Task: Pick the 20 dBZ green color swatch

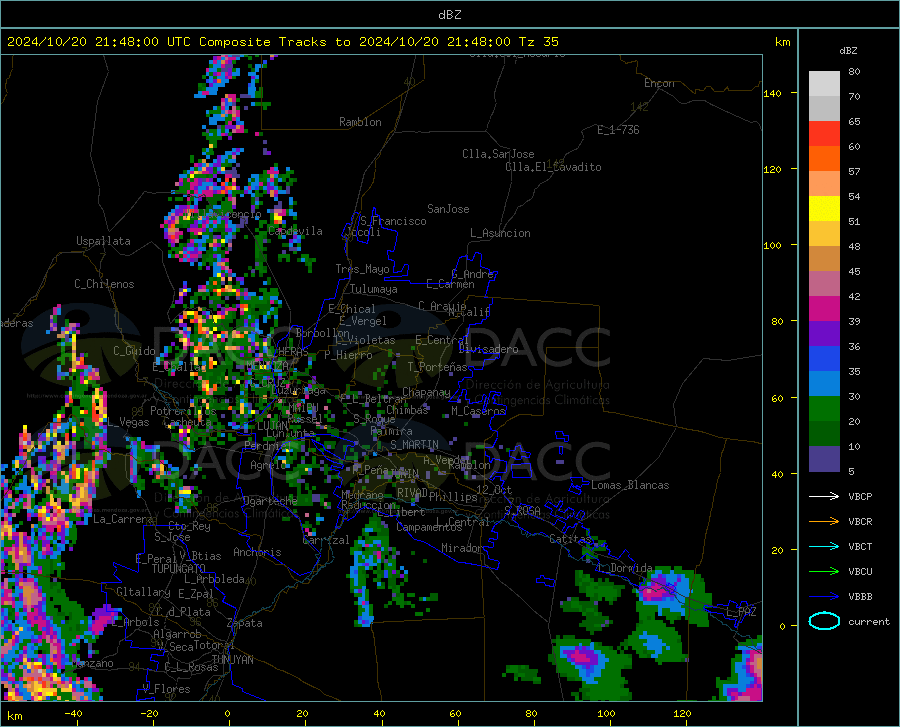Action: [824, 409]
